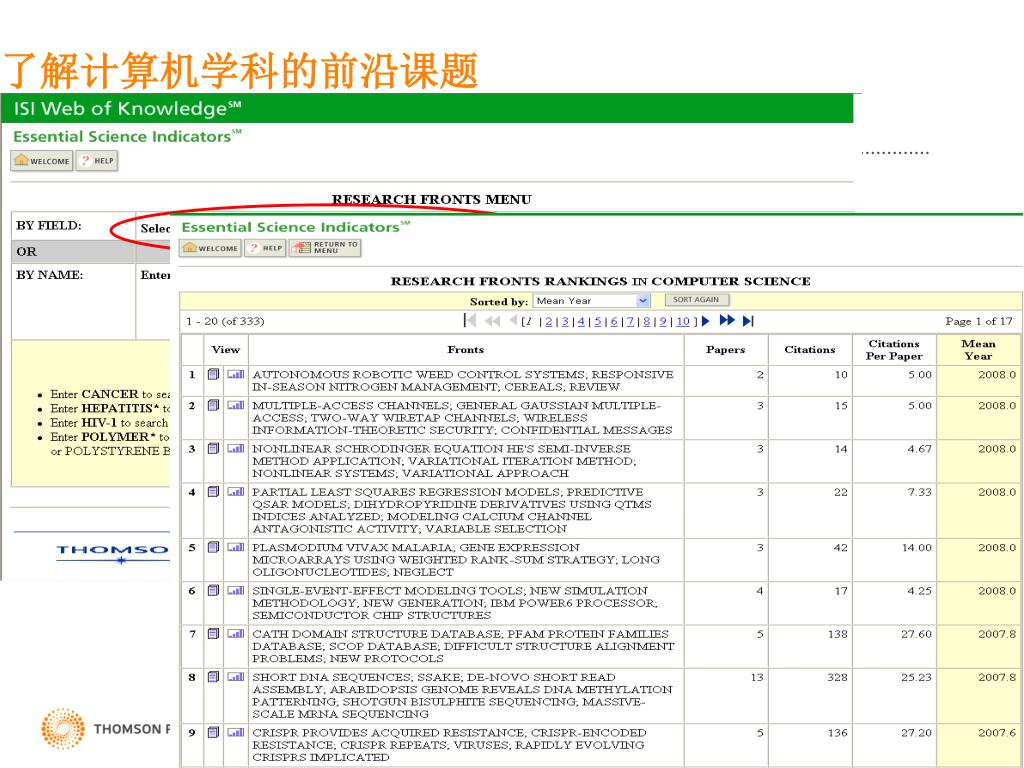The height and width of the screenshot is (768, 1024).
Task: Open the Sorted by Mean Year dropdown
Action: point(592,300)
